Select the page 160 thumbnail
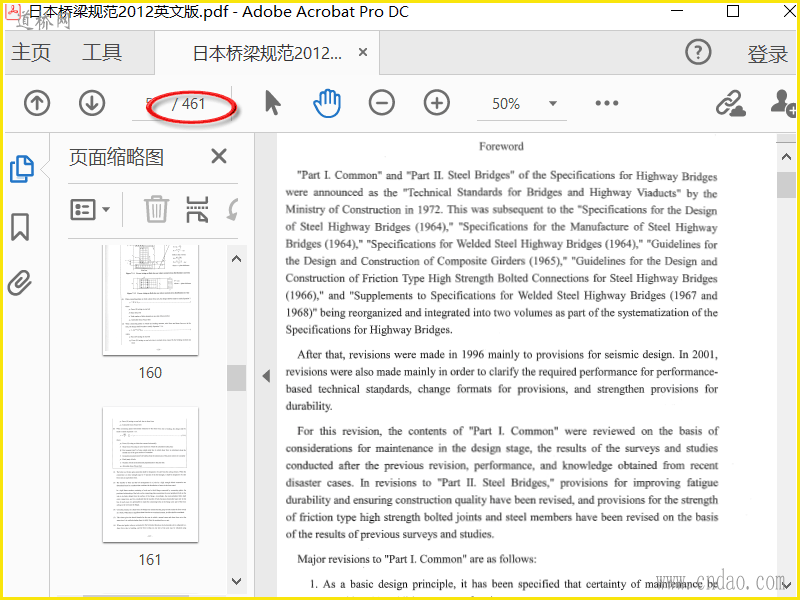The image size is (800, 600). click(150, 300)
